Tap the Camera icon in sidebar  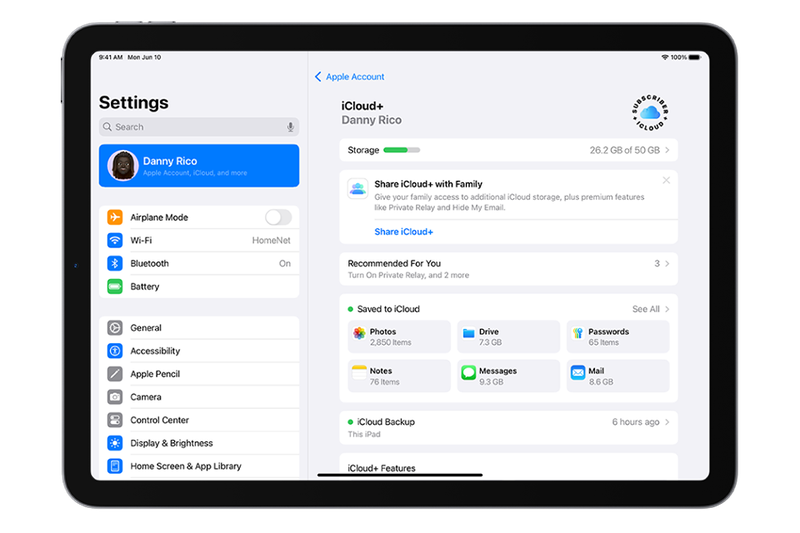point(115,397)
